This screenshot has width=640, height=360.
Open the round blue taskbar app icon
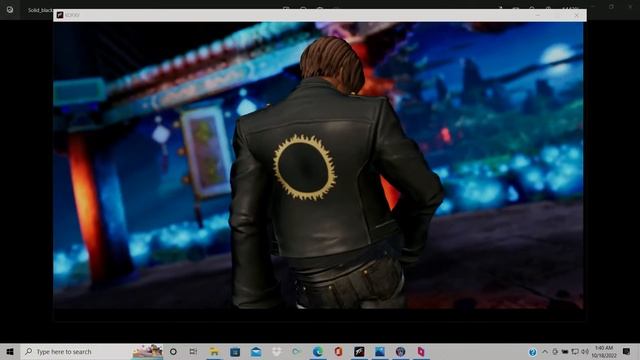coord(400,351)
